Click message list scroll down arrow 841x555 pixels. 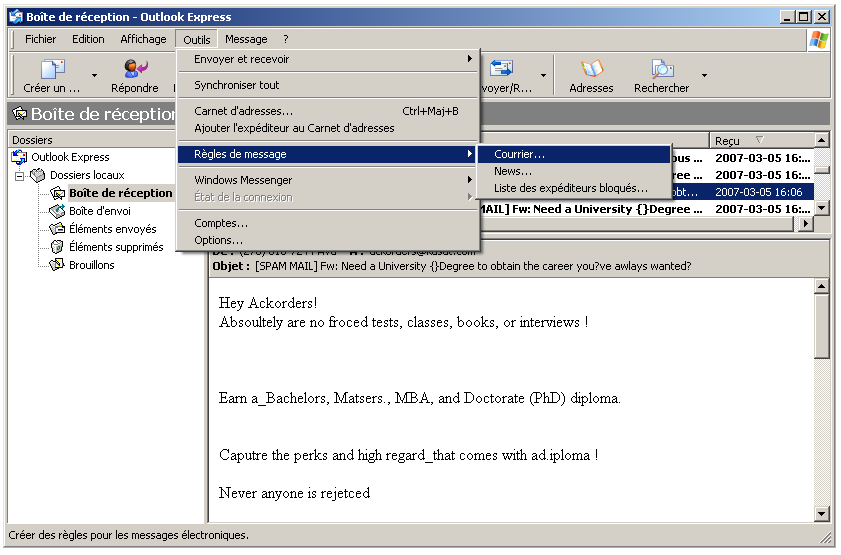click(821, 208)
